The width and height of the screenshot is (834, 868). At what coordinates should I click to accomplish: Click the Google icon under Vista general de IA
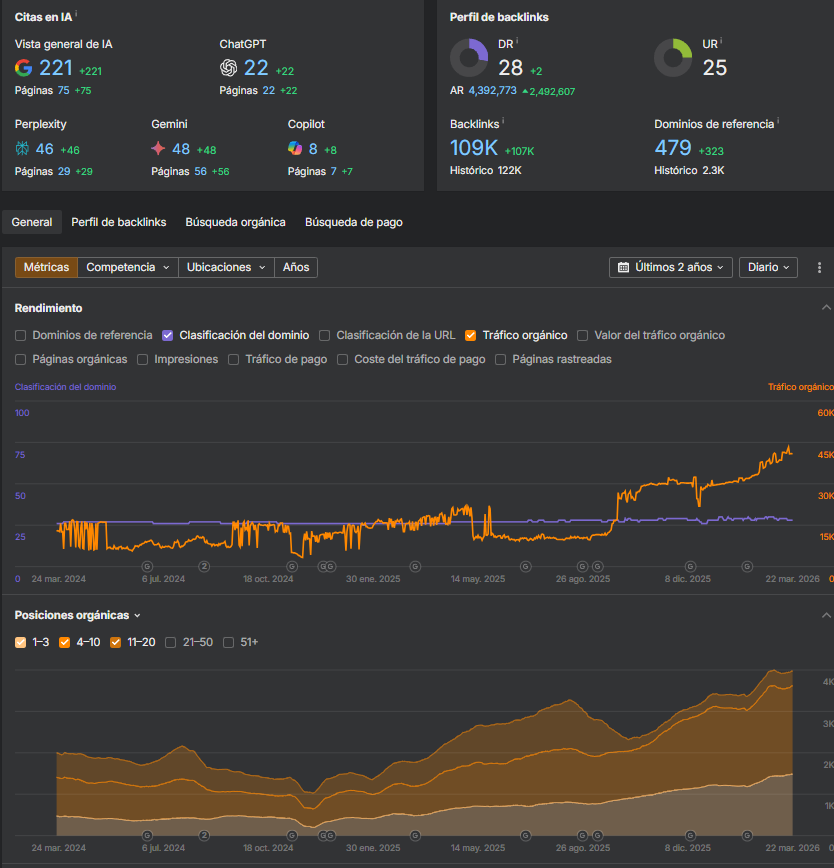pyautogui.click(x=24, y=68)
